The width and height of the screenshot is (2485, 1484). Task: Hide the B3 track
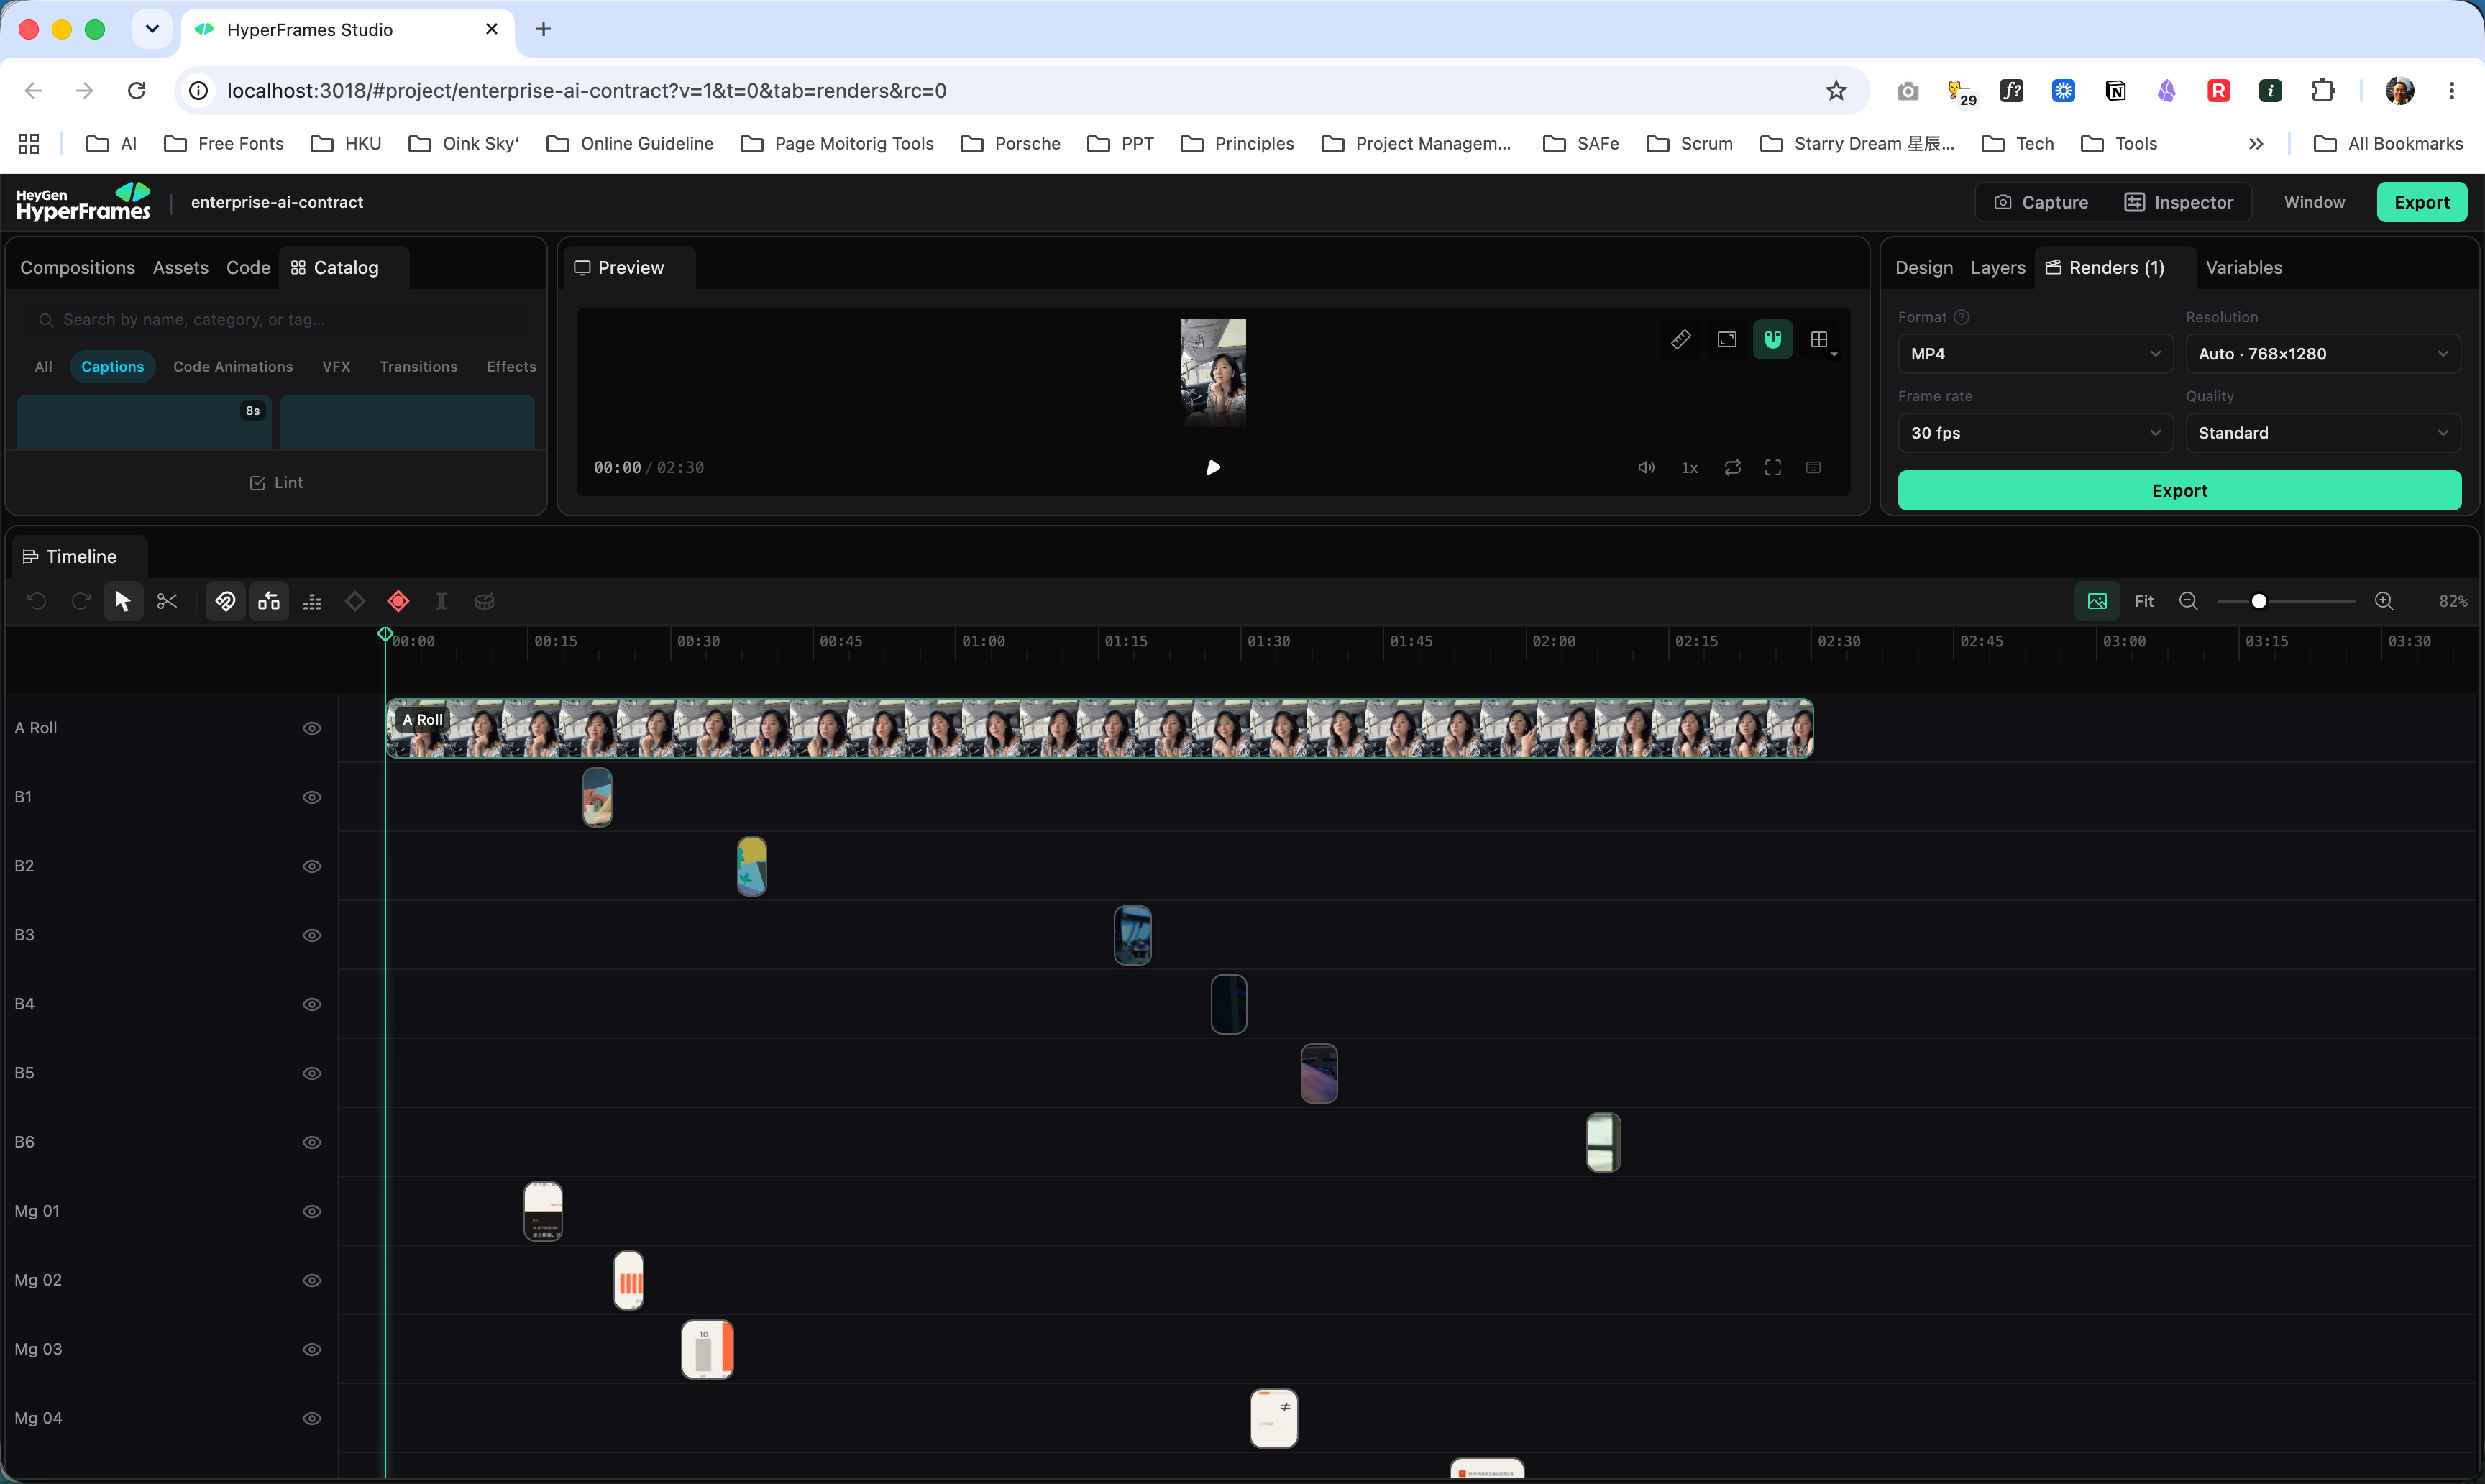click(x=312, y=935)
